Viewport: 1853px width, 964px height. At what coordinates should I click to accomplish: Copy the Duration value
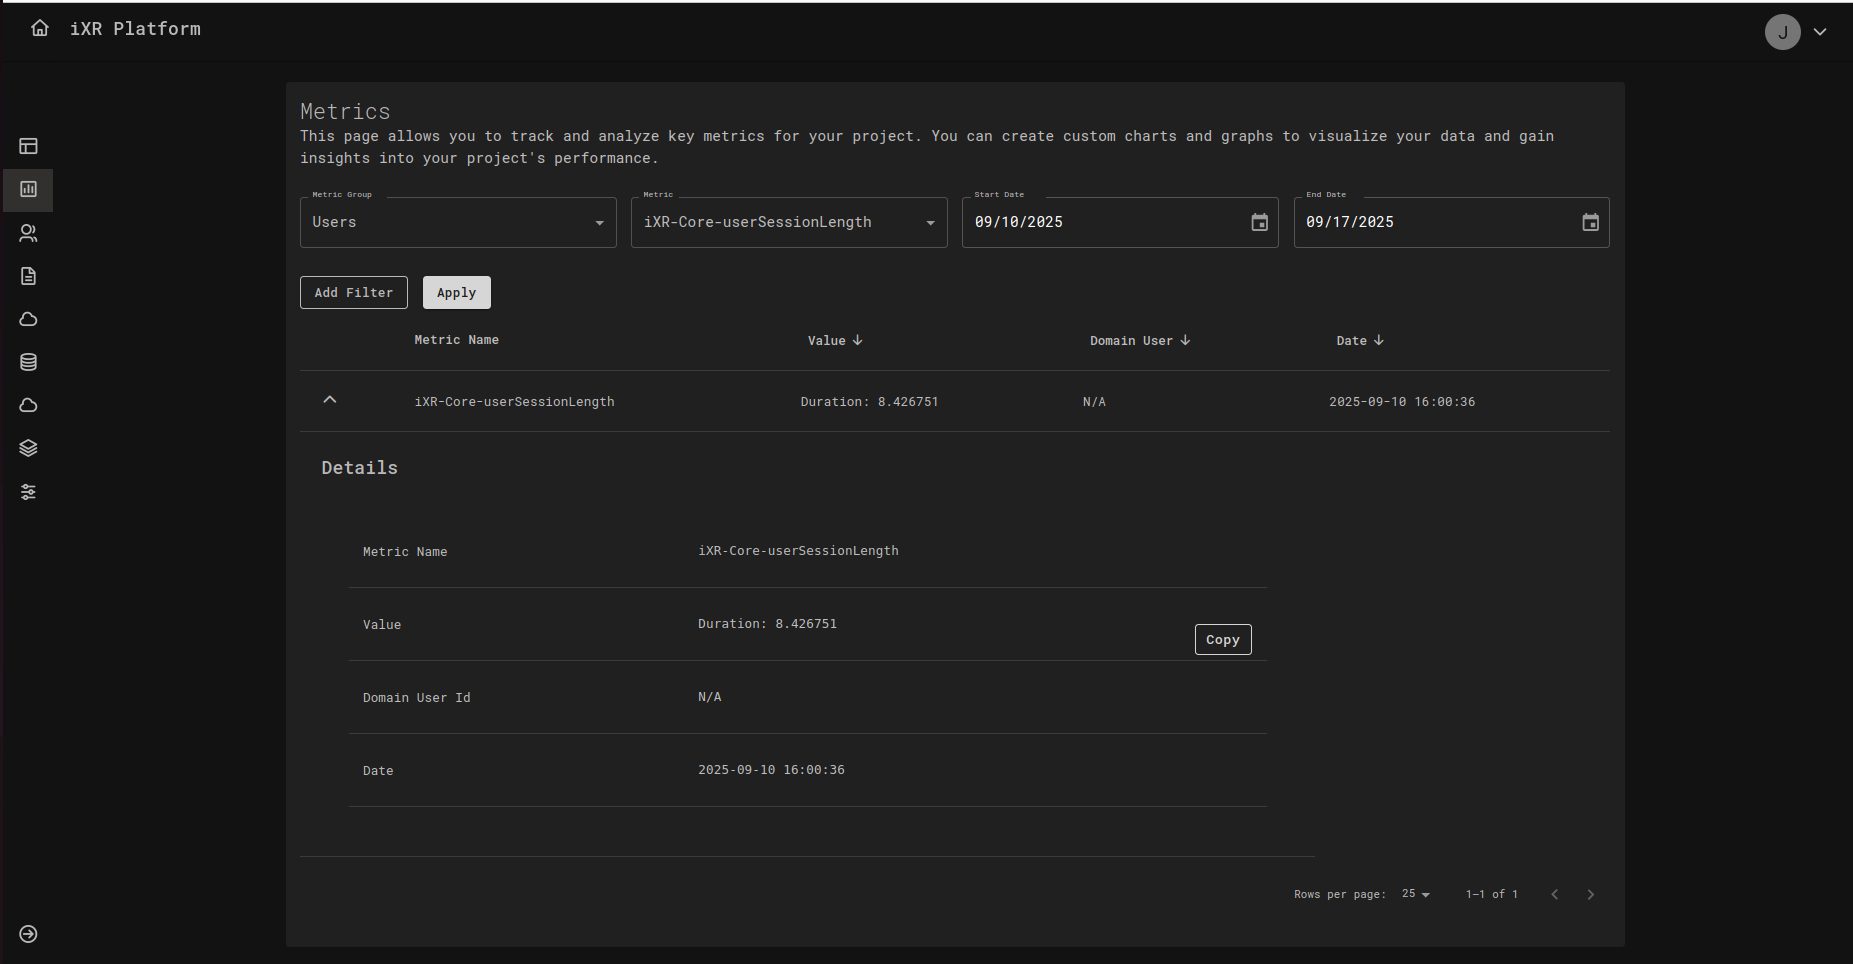pyautogui.click(x=1222, y=640)
